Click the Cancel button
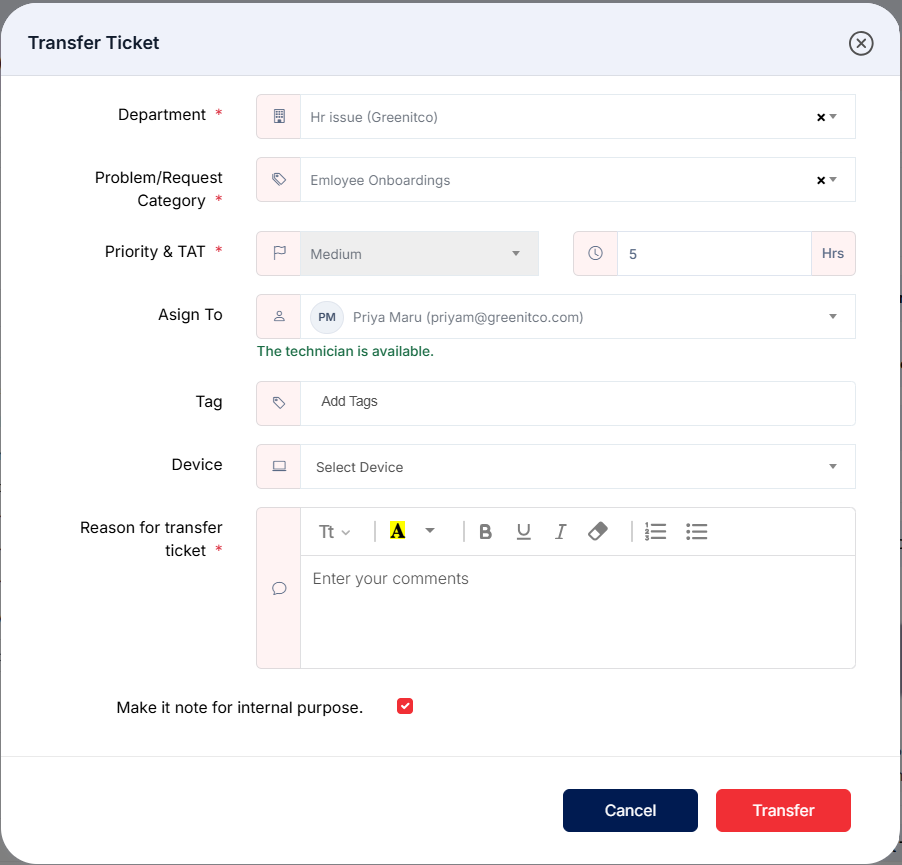902x865 pixels. click(630, 810)
